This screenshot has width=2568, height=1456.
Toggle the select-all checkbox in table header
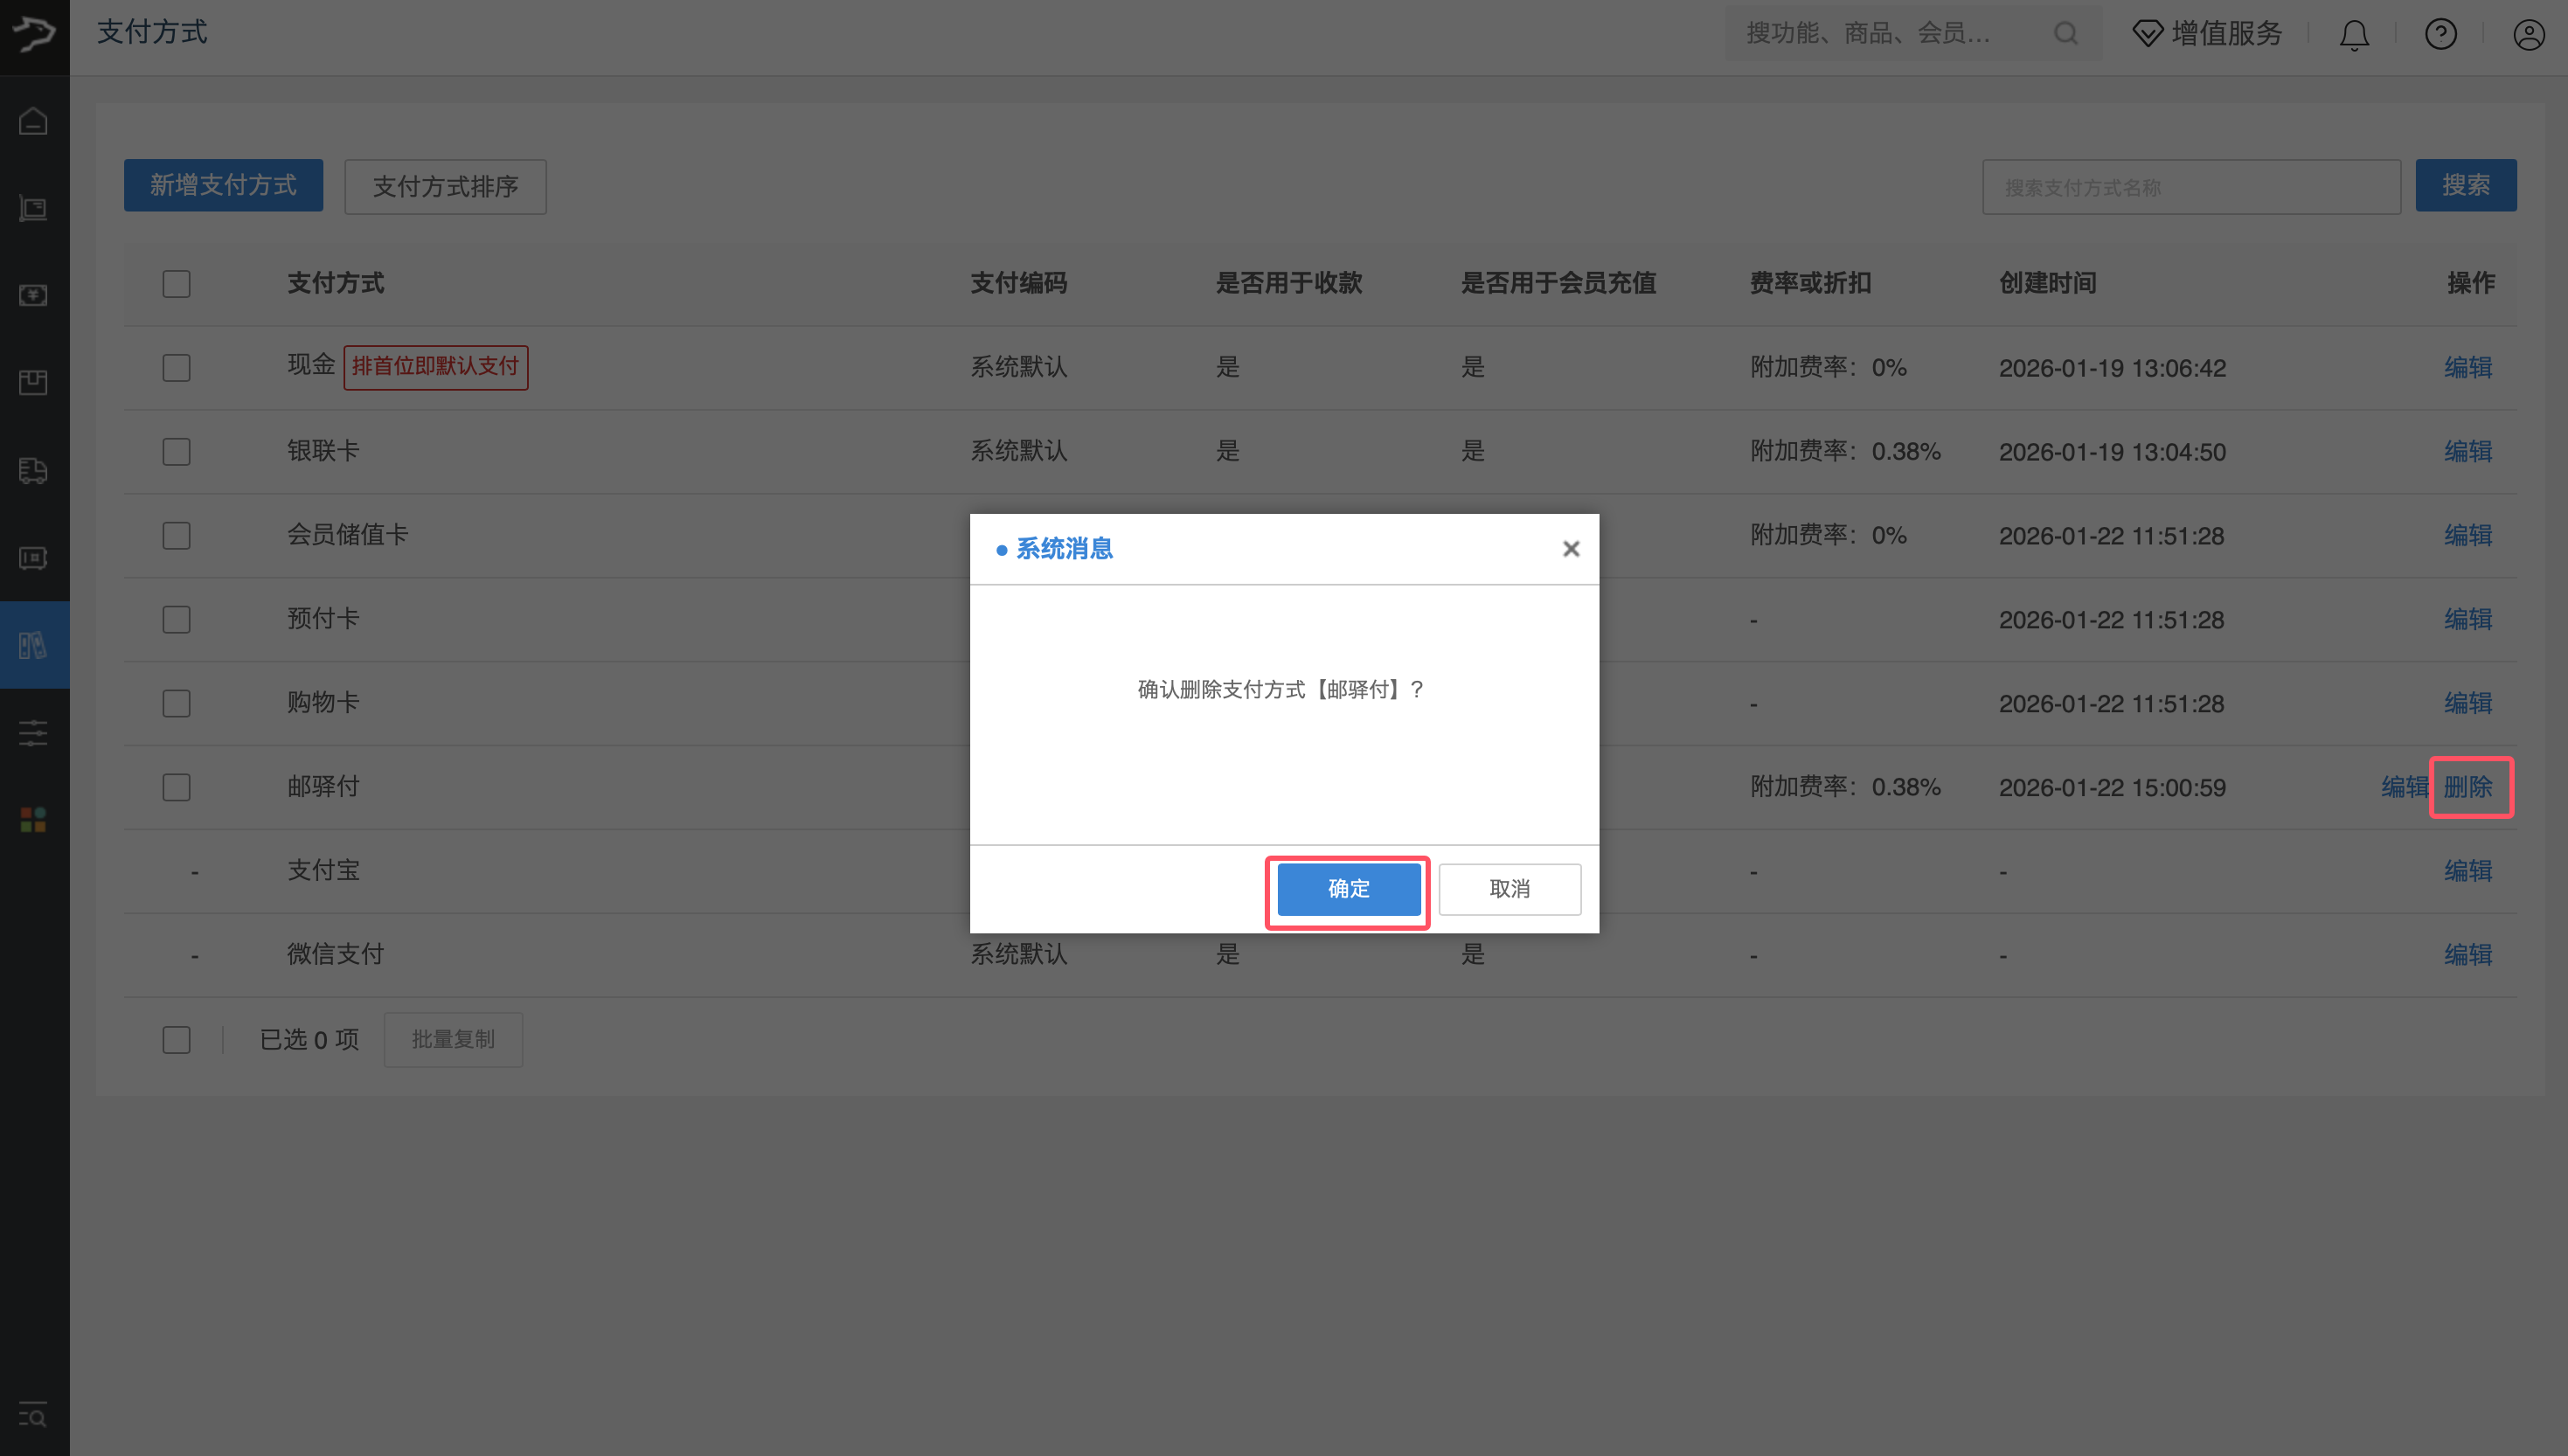(x=177, y=284)
